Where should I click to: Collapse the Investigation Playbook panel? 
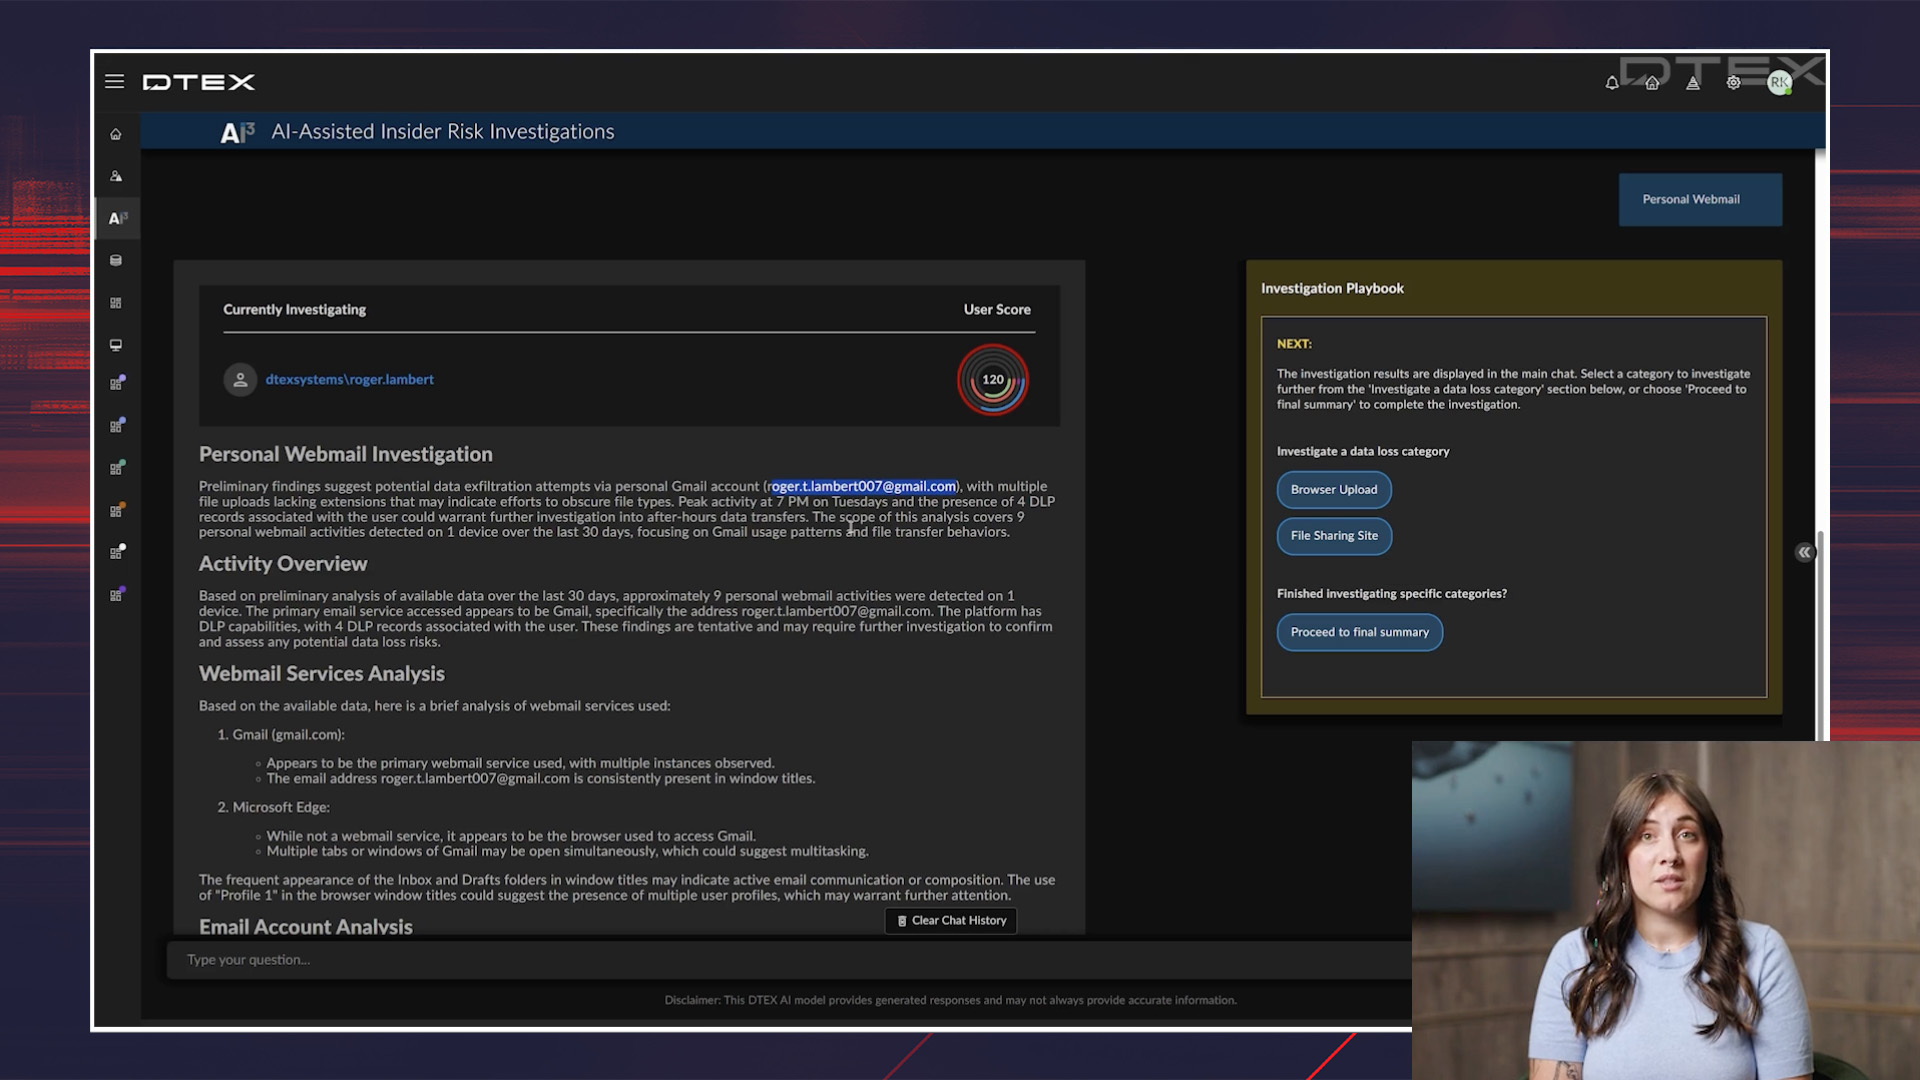[x=1804, y=552]
